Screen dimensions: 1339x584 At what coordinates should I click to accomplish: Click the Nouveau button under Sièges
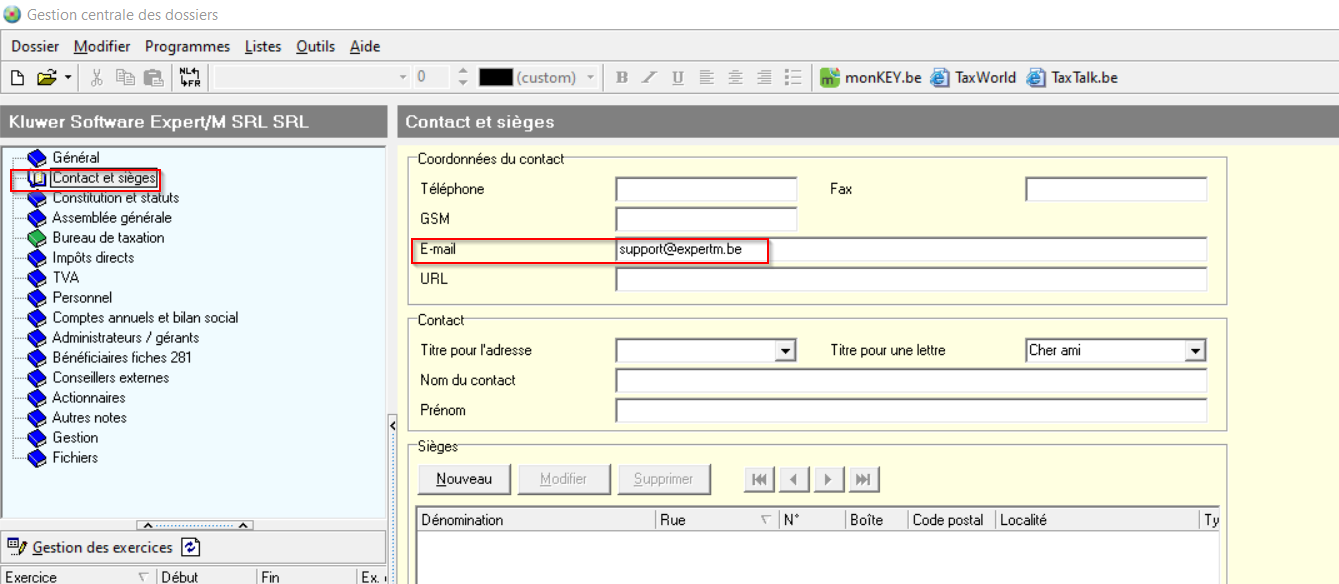pos(464,480)
